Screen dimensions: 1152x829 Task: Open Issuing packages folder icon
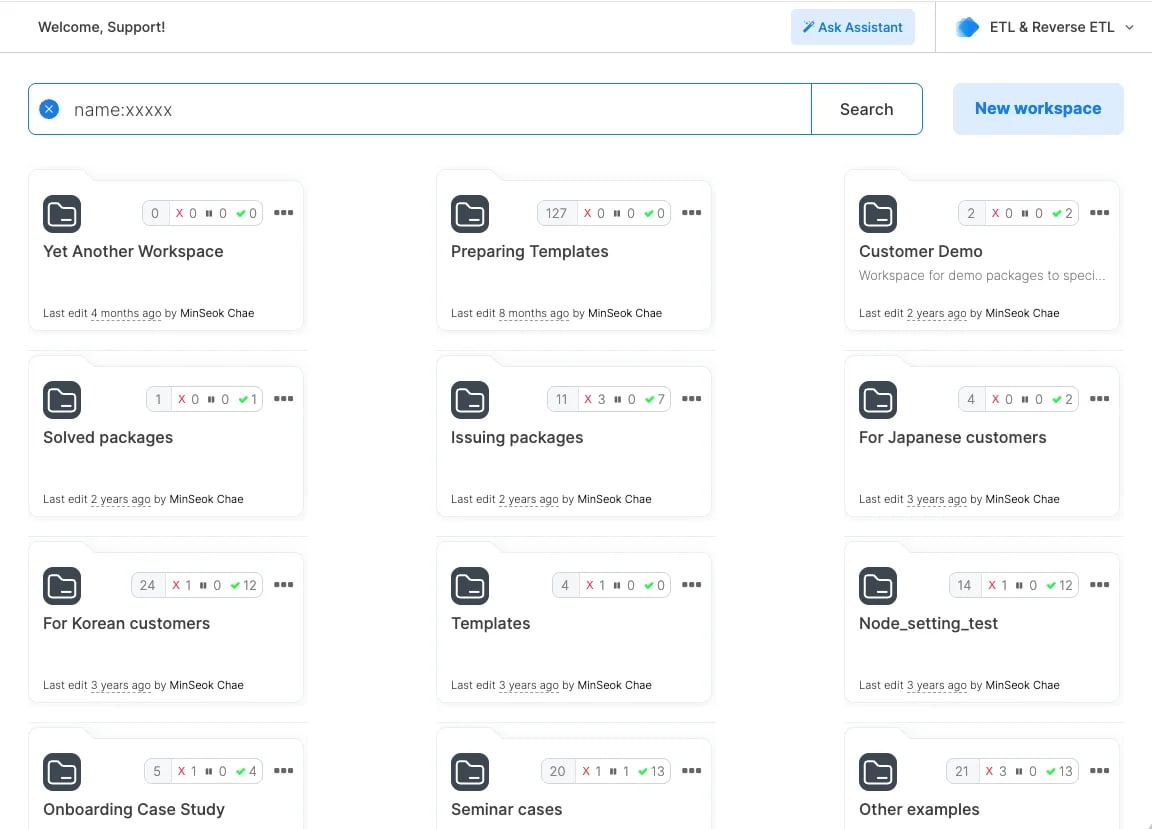[469, 400]
